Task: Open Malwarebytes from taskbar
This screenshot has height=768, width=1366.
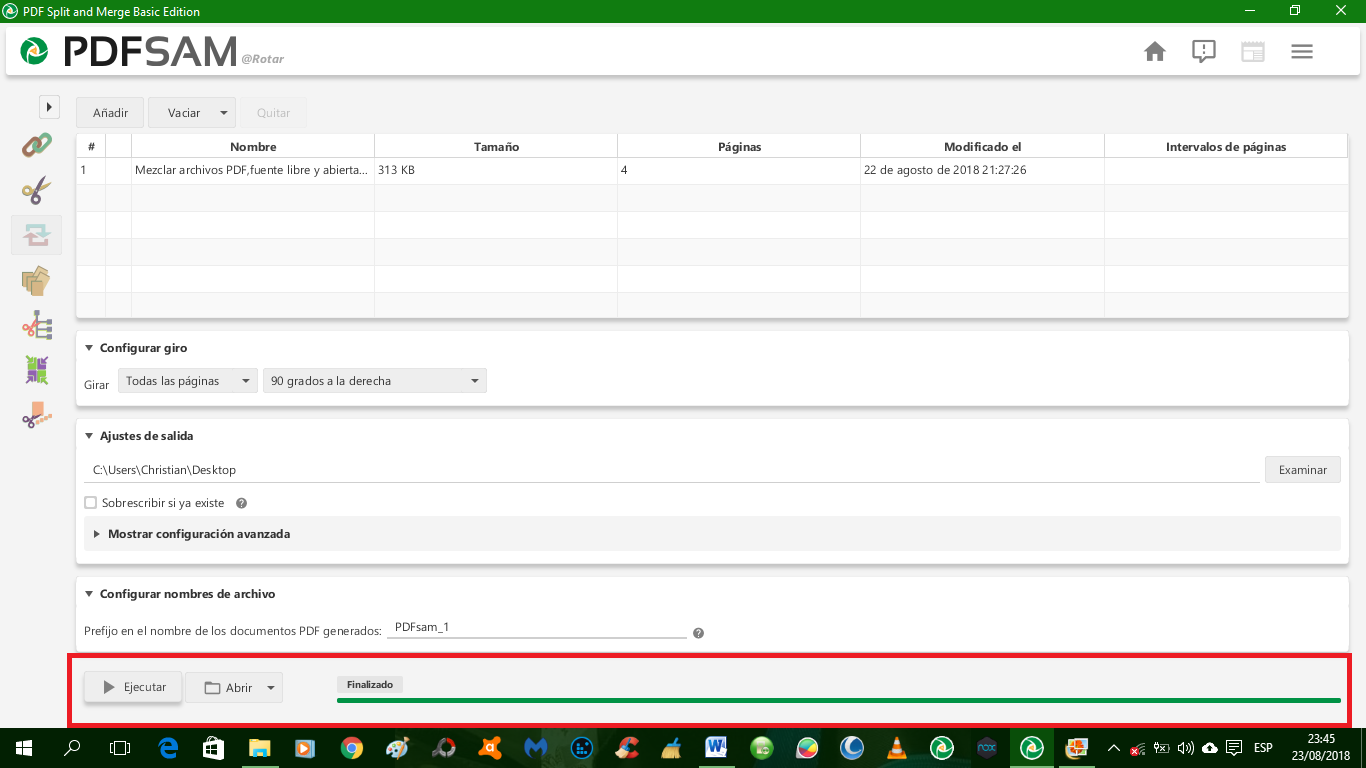Action: pos(536,748)
